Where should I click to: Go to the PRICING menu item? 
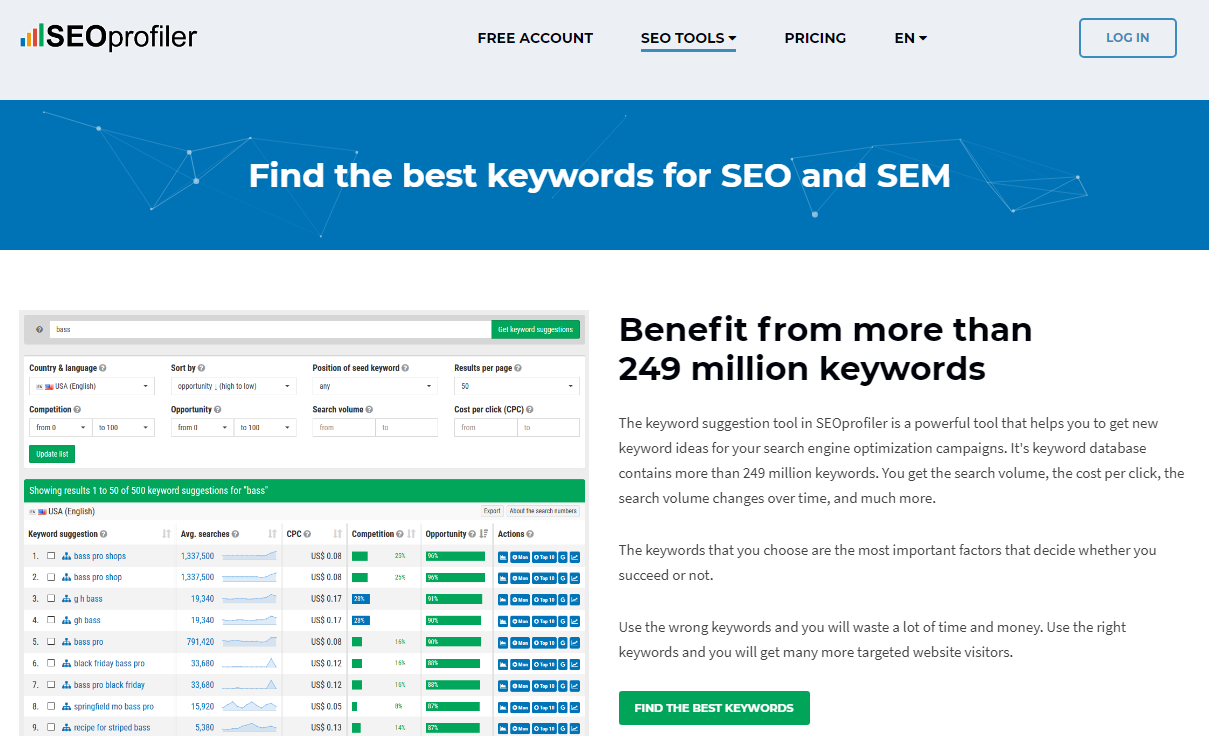[815, 38]
